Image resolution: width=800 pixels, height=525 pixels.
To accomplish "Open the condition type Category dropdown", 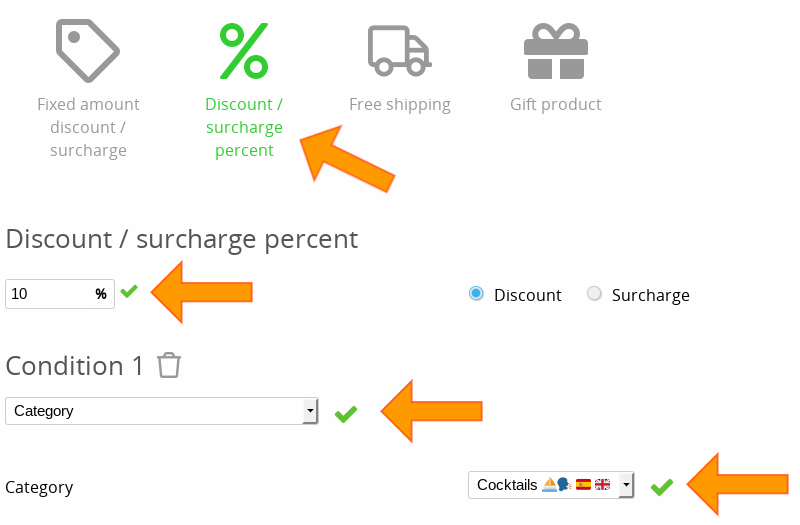I will tap(160, 411).
